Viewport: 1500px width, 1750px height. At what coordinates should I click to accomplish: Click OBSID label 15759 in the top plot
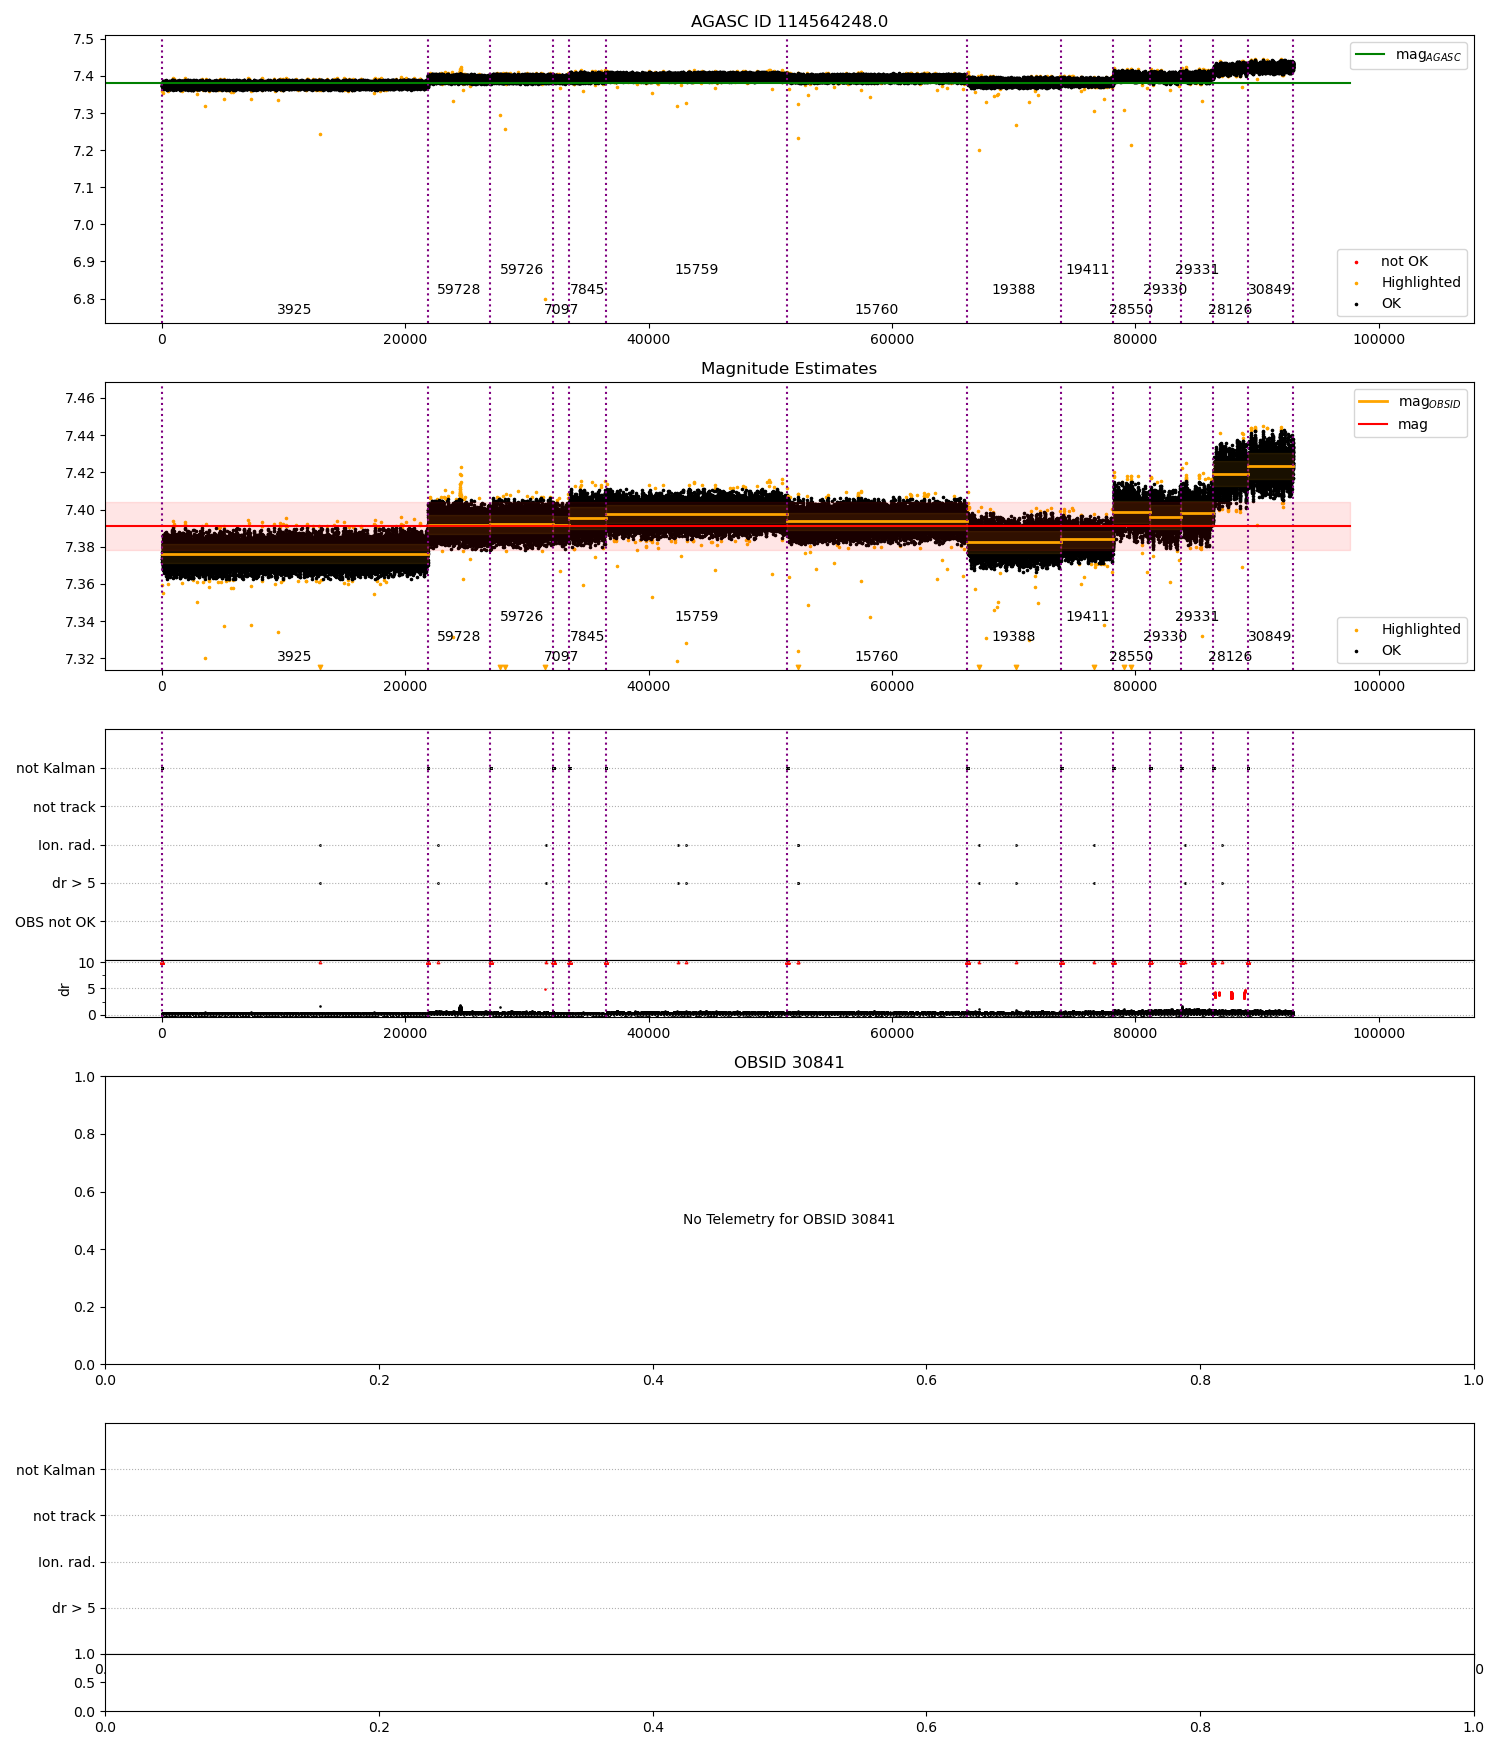click(696, 270)
